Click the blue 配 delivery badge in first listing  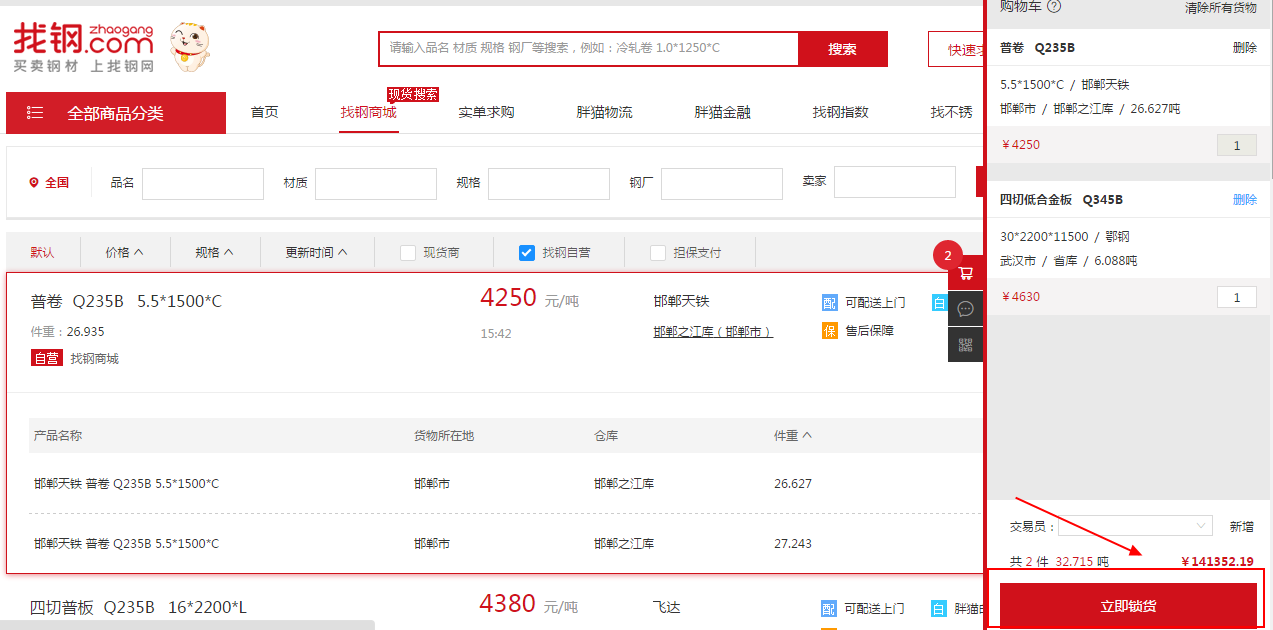(x=829, y=302)
